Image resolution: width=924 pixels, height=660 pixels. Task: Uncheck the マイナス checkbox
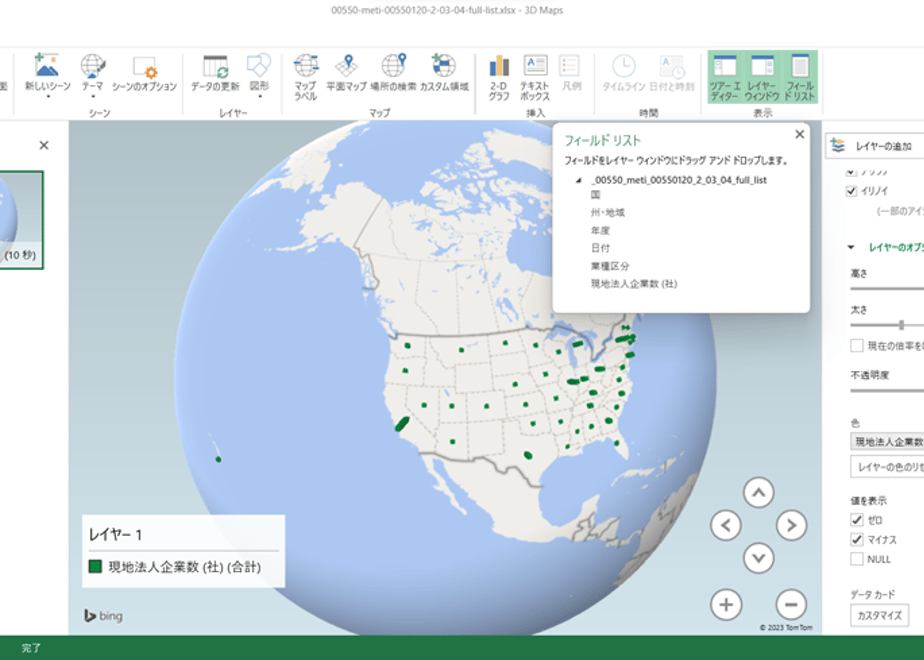point(857,539)
